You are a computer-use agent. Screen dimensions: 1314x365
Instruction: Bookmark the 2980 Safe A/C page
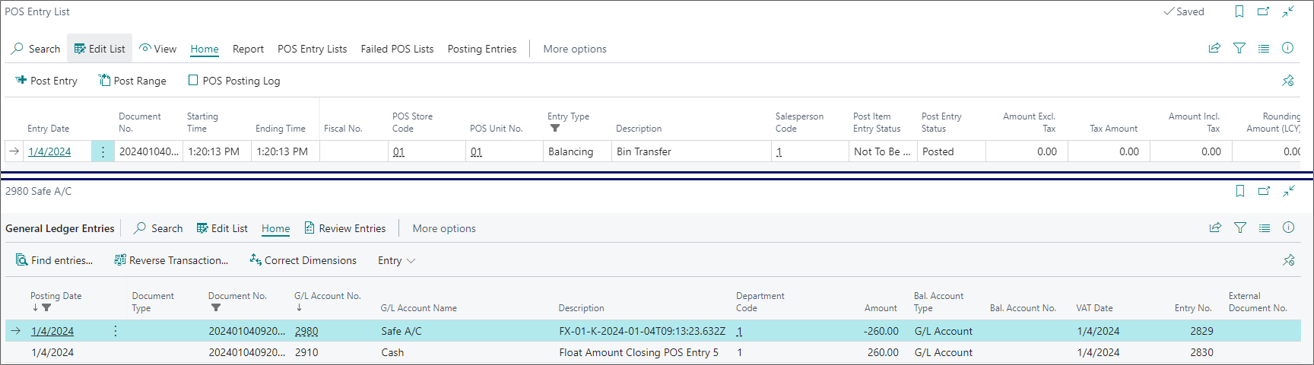pyautogui.click(x=1239, y=191)
